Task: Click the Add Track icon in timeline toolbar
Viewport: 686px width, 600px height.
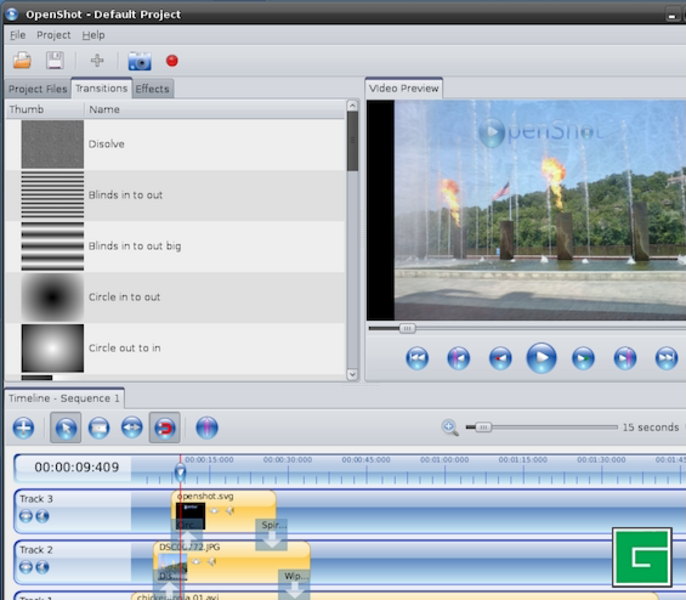Action: [23, 428]
